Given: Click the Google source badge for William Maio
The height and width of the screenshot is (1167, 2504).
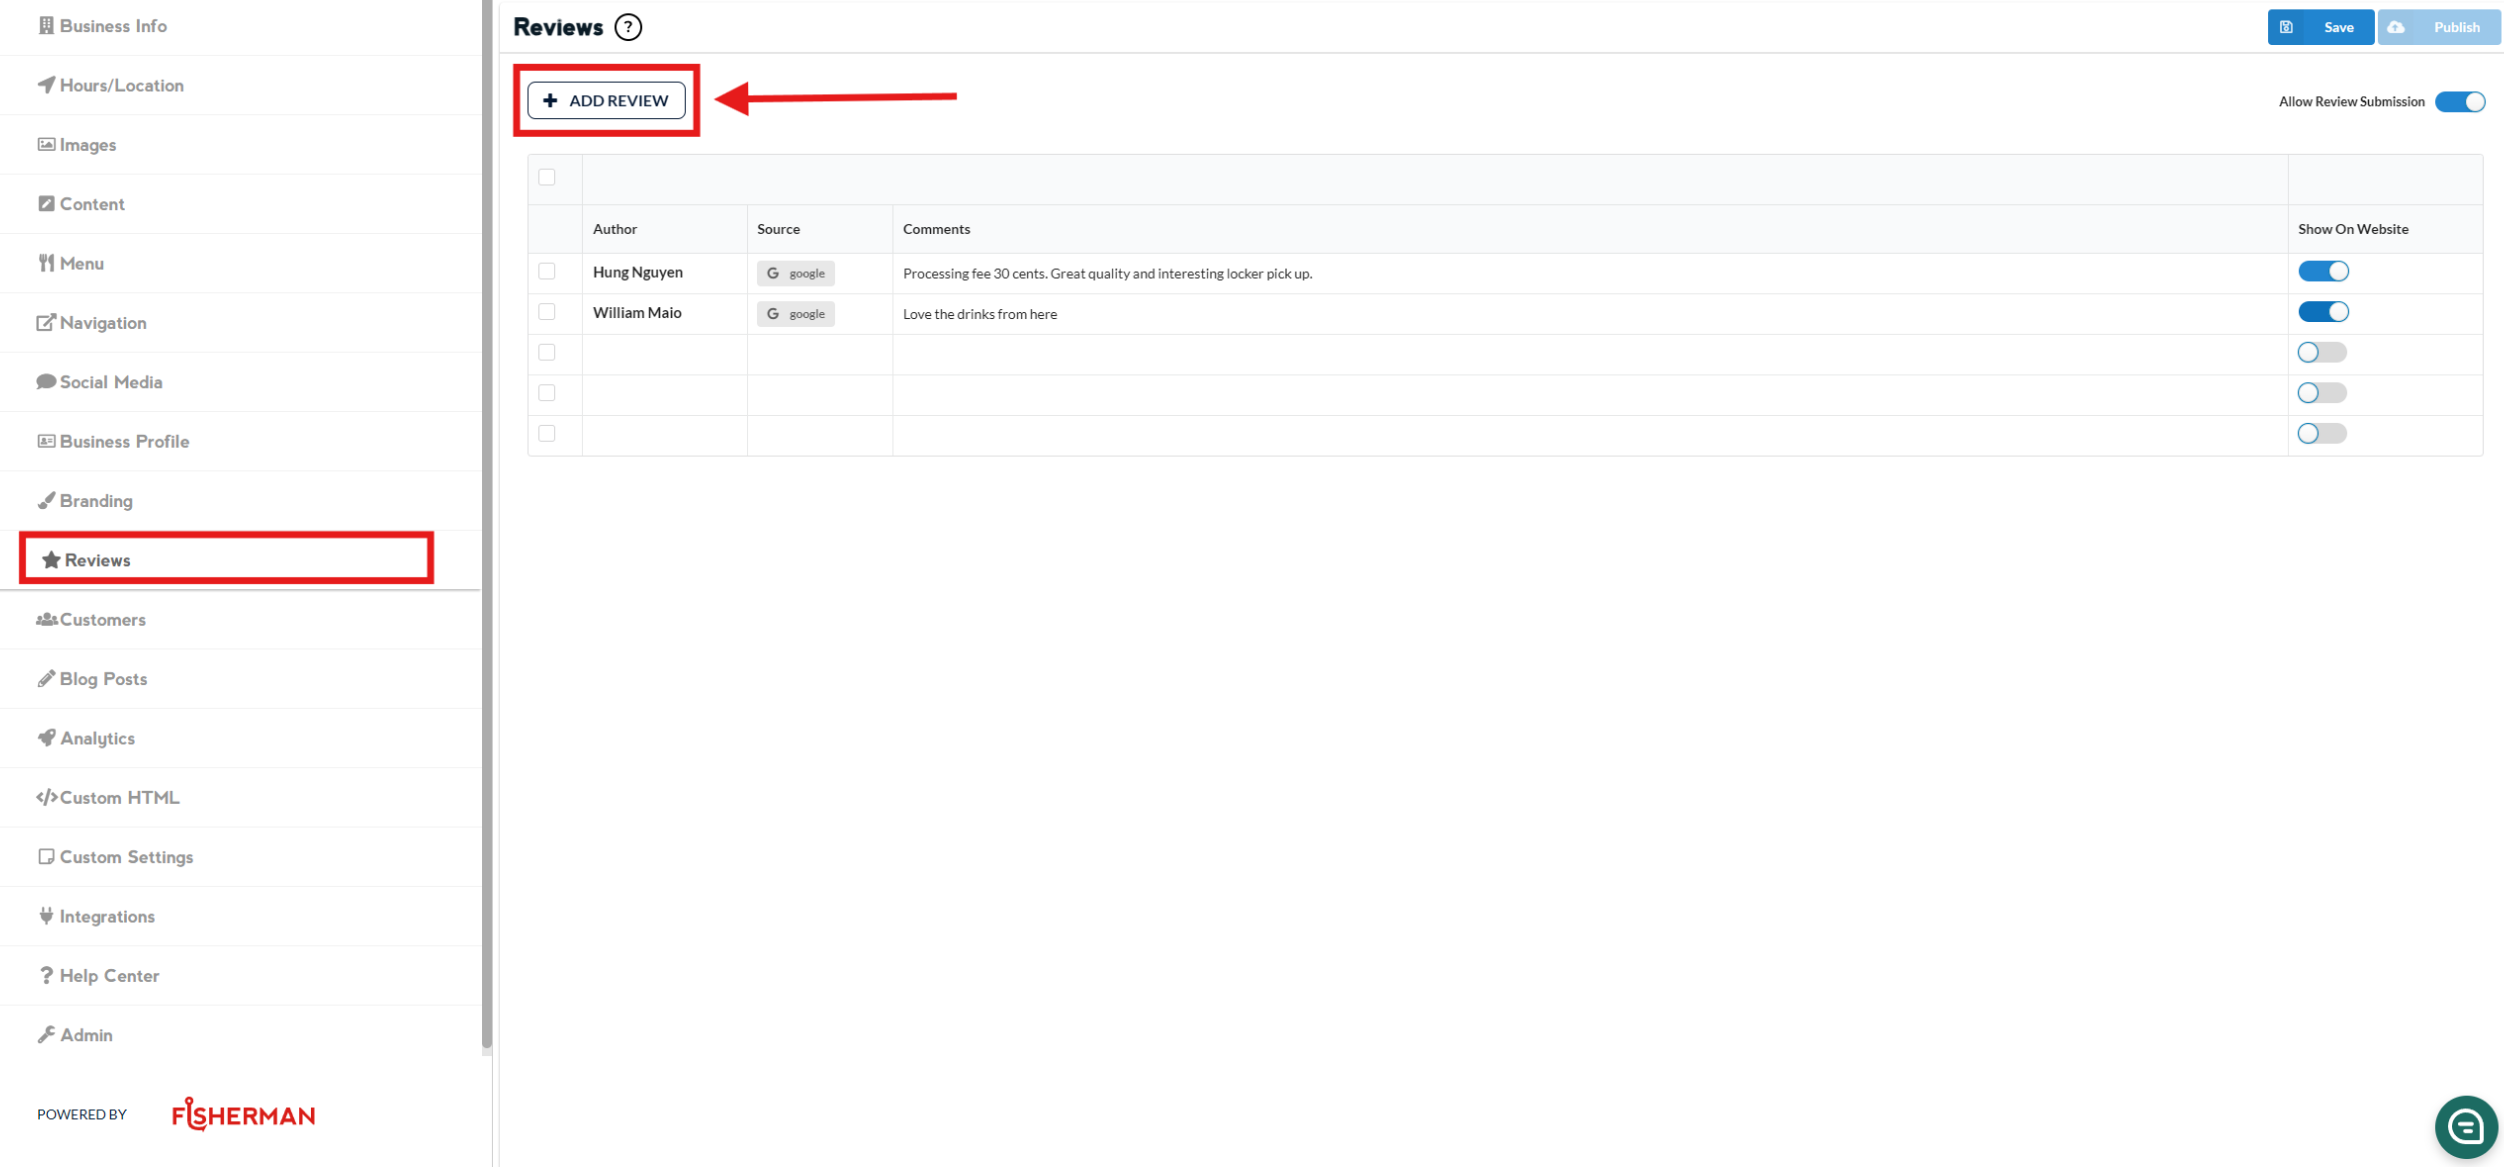Looking at the screenshot, I should pyautogui.click(x=795, y=314).
